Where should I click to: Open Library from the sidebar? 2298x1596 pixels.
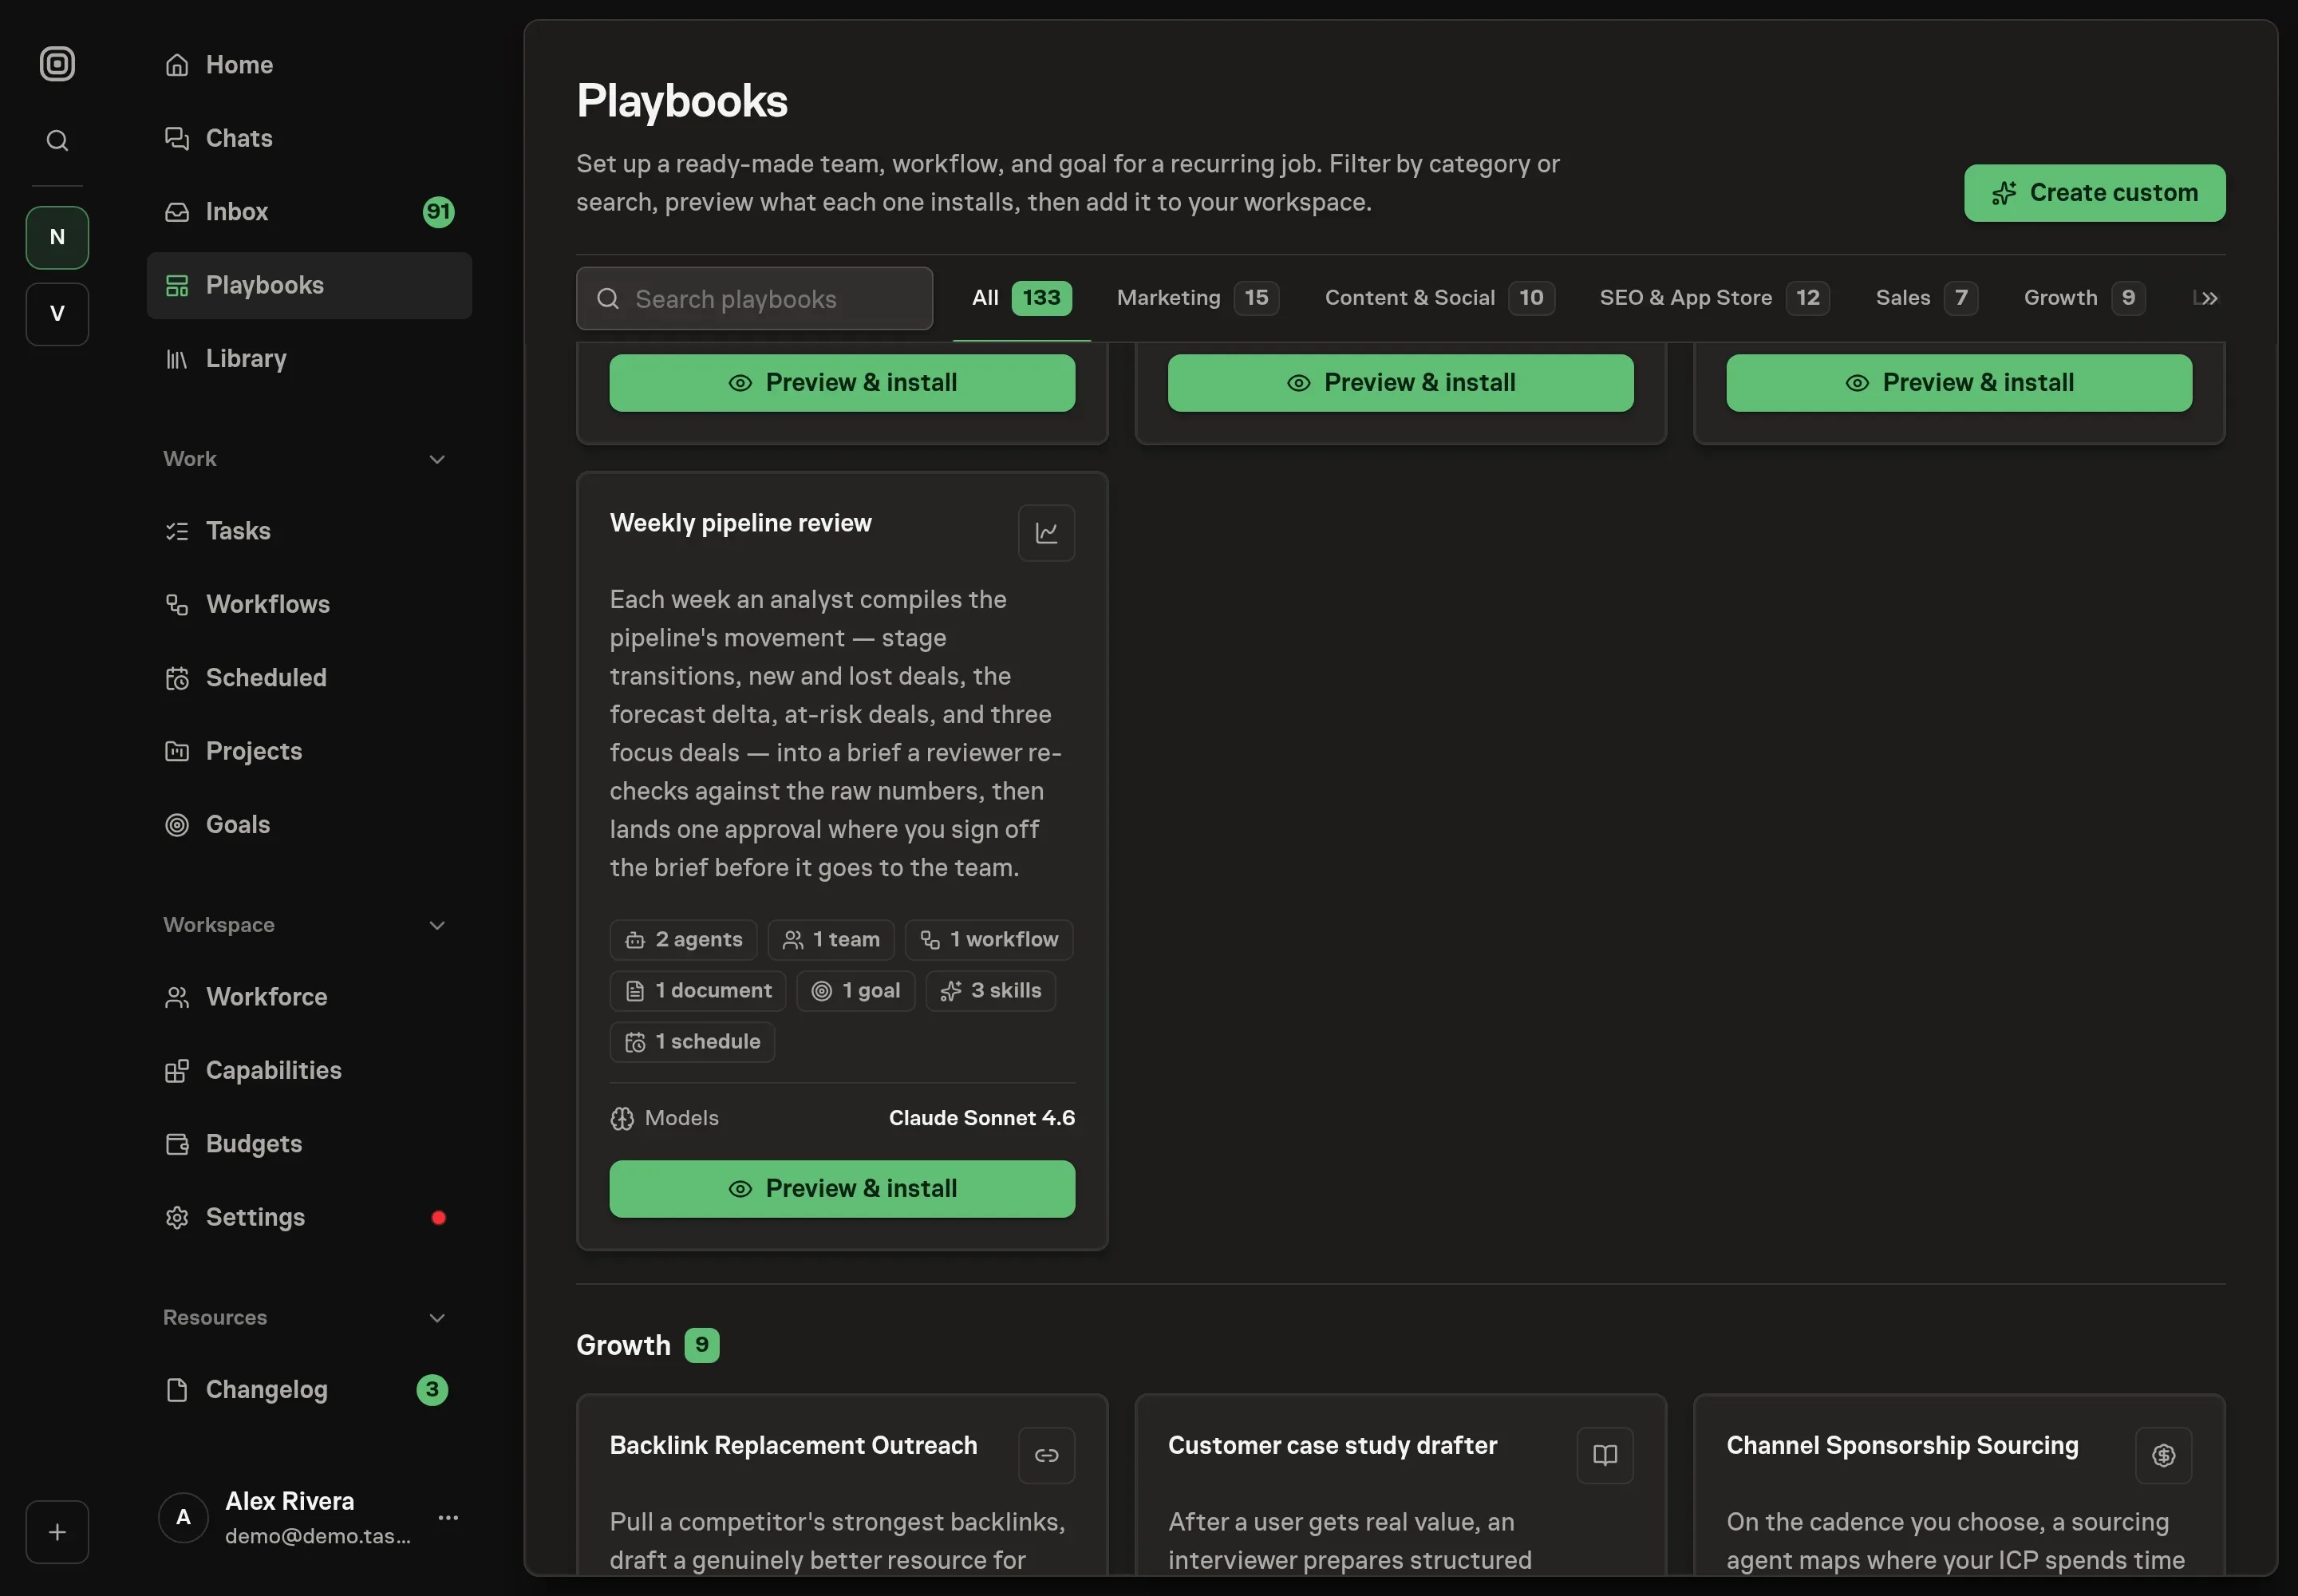(309, 359)
